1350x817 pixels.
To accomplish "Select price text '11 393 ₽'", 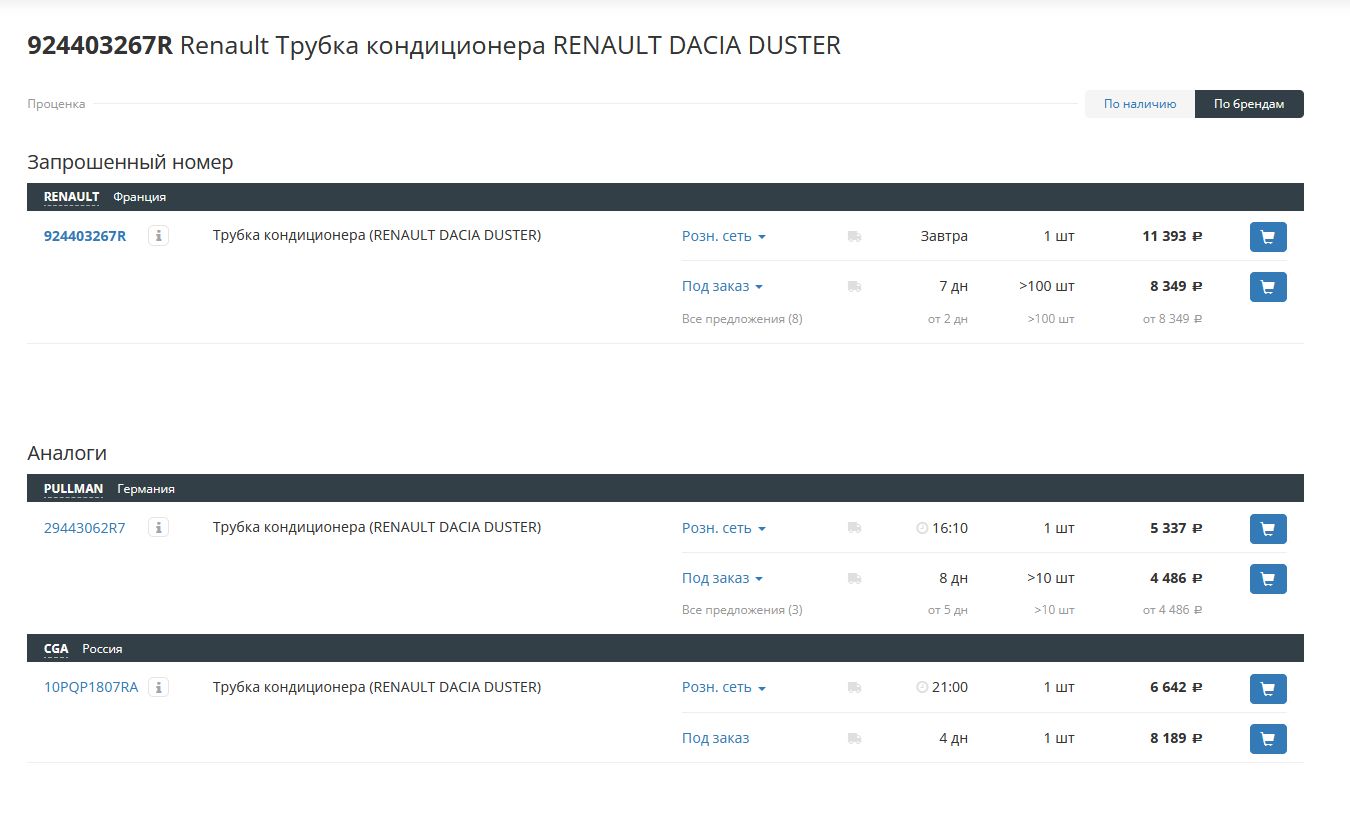I will [1172, 237].
